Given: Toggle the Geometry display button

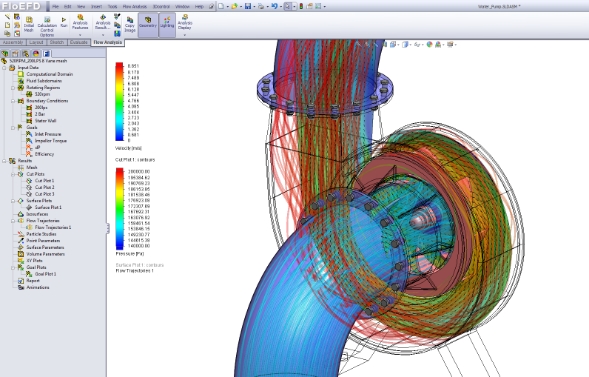Looking at the screenshot, I should [x=148, y=25].
